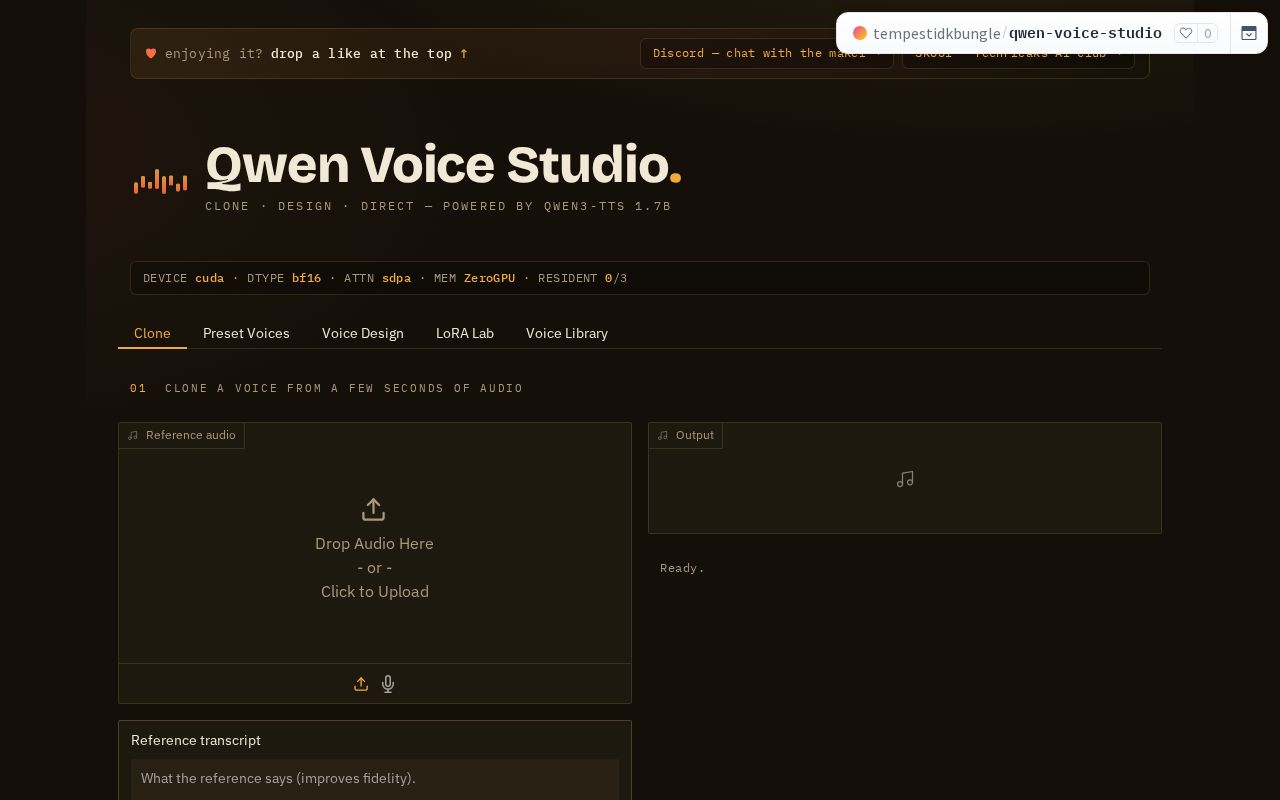The height and width of the screenshot is (800, 1280).
Task: Open tempestidkbungle profile link
Action: (936, 33)
